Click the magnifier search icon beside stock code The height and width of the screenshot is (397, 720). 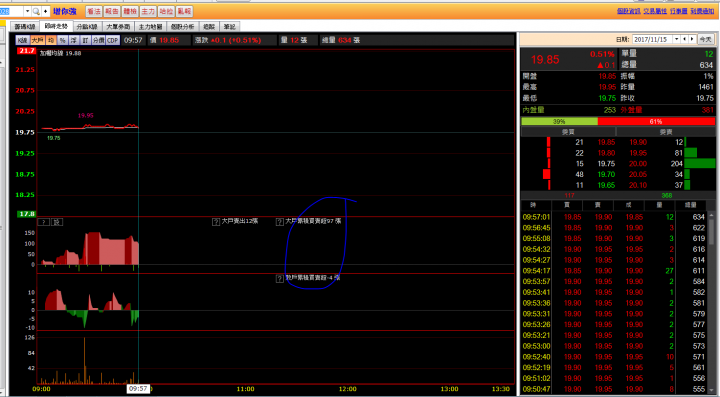[x=36, y=11]
